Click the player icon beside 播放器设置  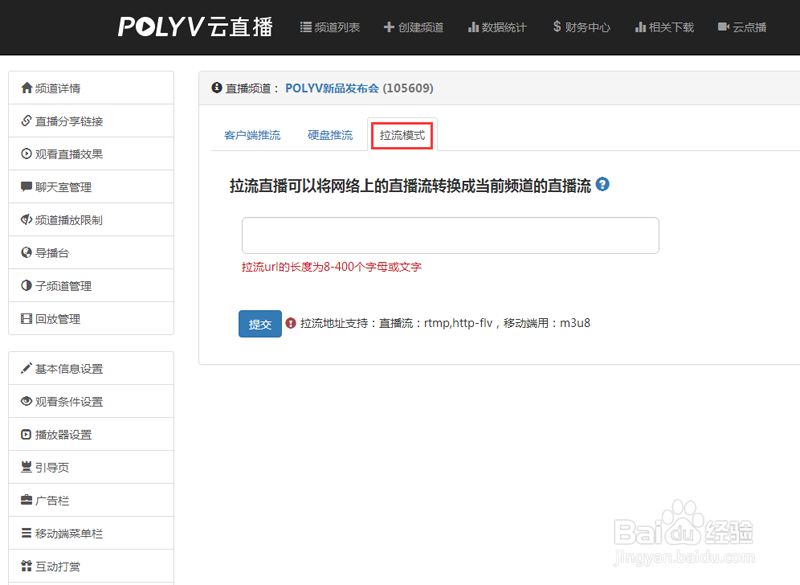(27, 434)
